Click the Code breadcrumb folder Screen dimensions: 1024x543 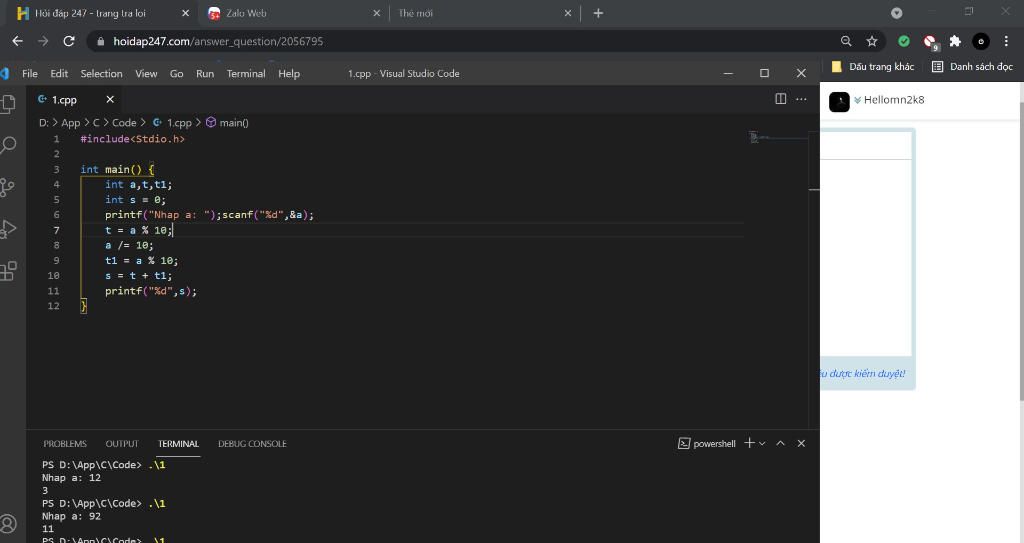[x=124, y=123]
